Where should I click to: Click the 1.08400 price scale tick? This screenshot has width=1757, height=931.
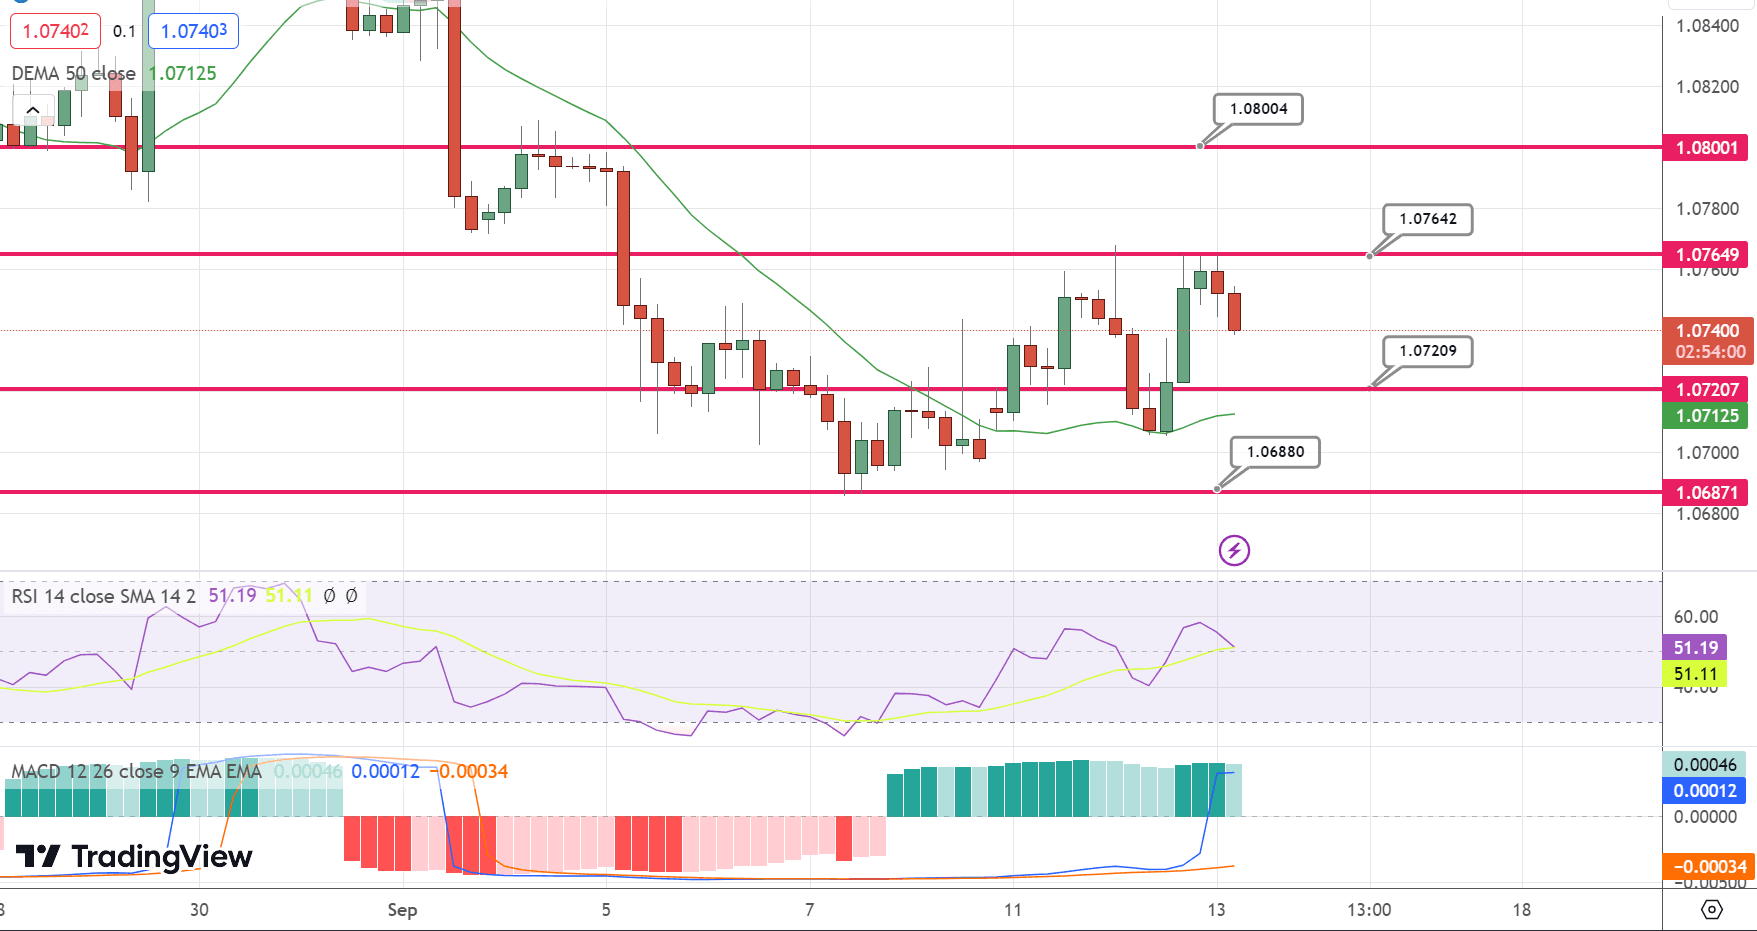coord(1707,26)
